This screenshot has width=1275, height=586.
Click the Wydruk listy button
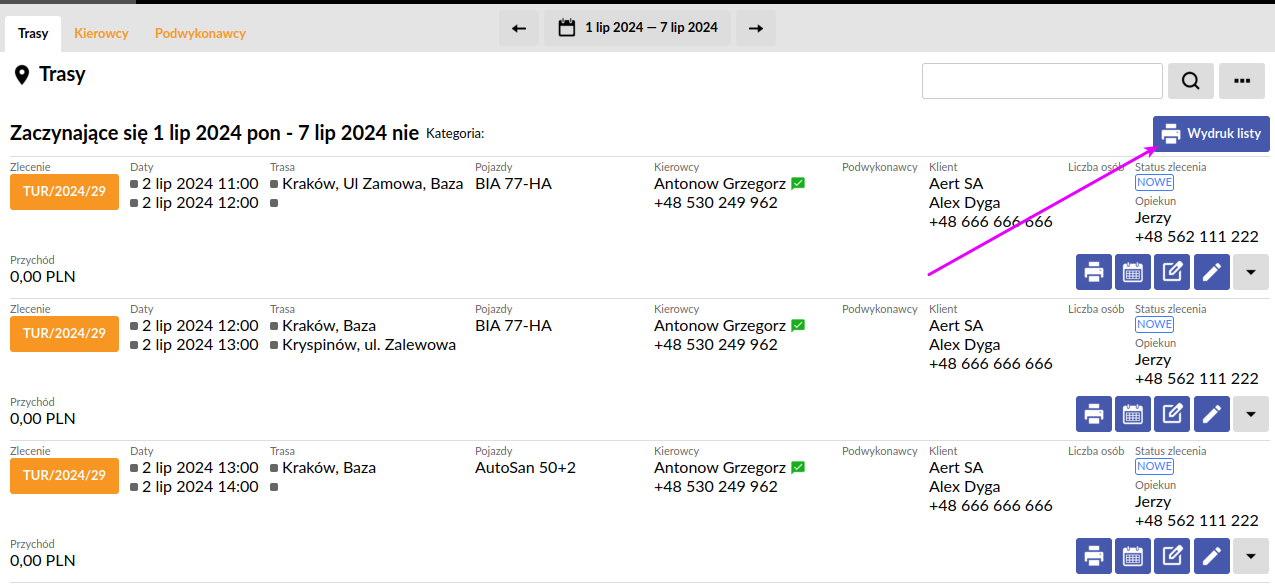point(1211,134)
